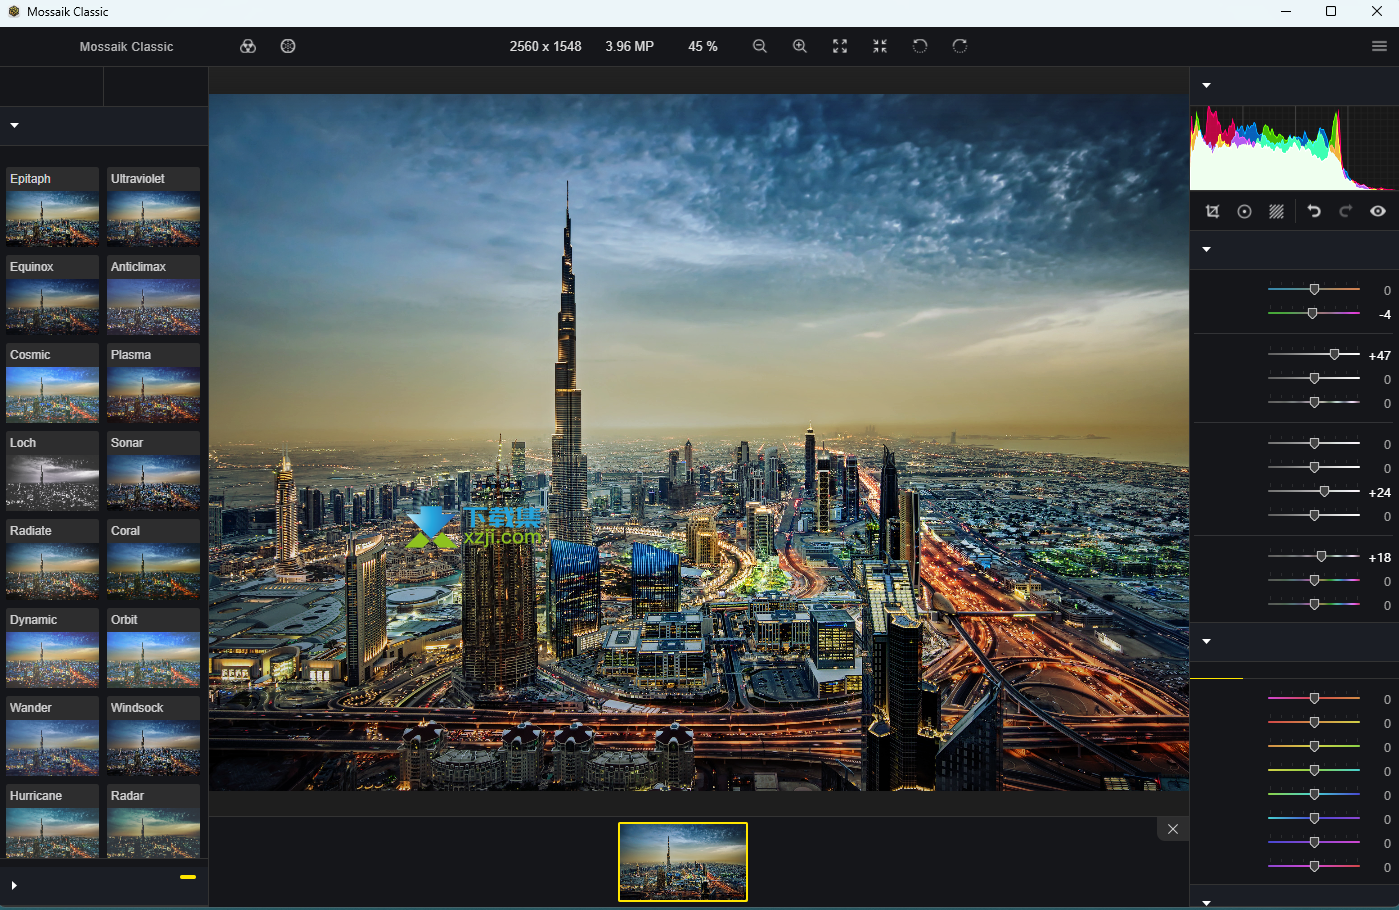Select the Crop tool

[x=1213, y=211]
